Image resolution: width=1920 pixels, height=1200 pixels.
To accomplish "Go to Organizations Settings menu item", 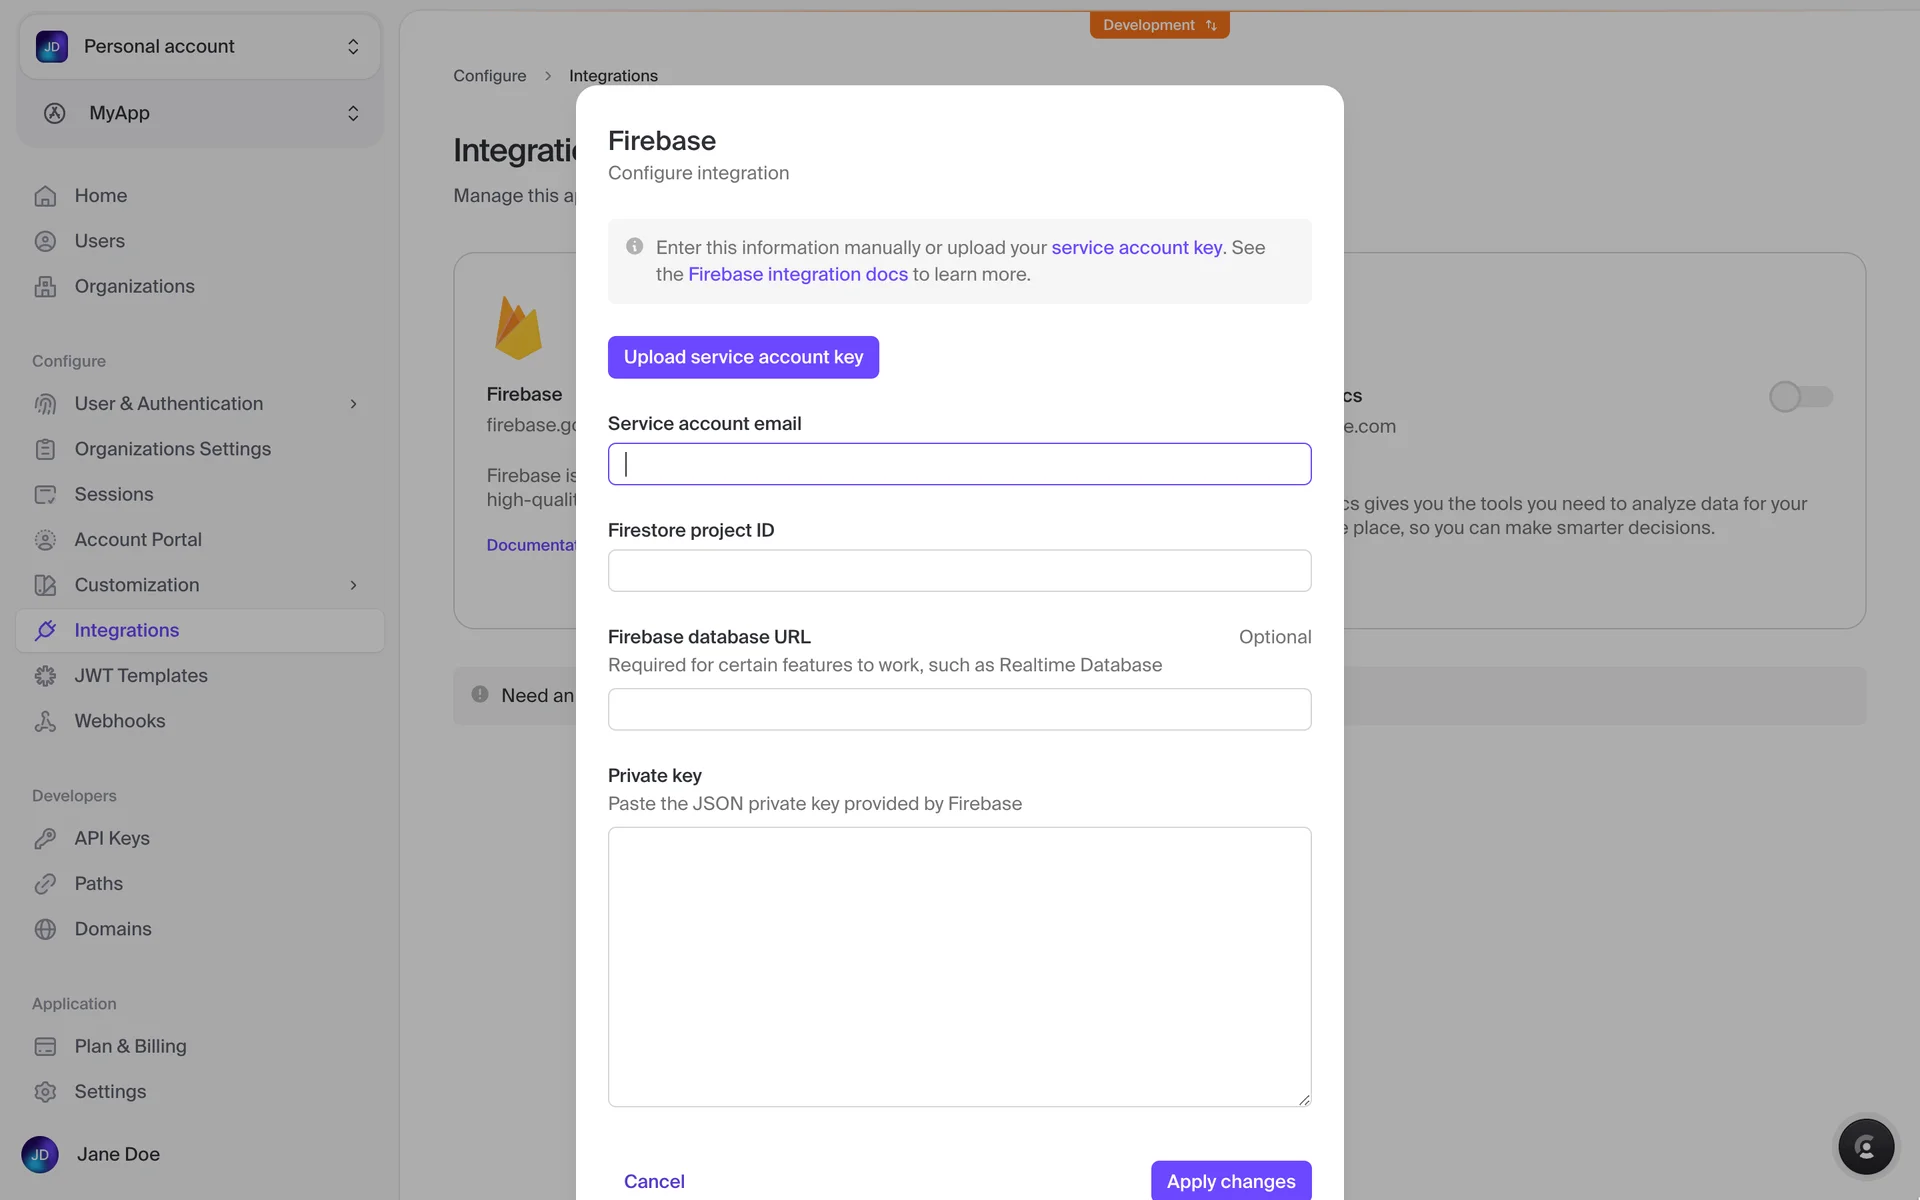I will tap(172, 449).
